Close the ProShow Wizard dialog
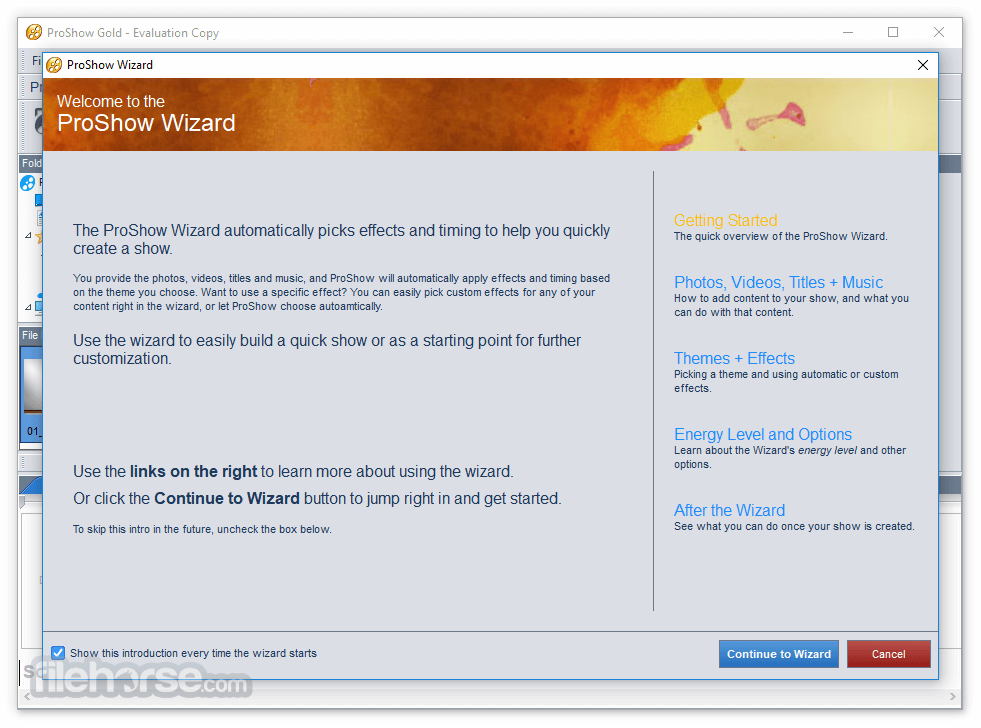Image resolution: width=981 pixels, height=728 pixels. tap(922, 65)
